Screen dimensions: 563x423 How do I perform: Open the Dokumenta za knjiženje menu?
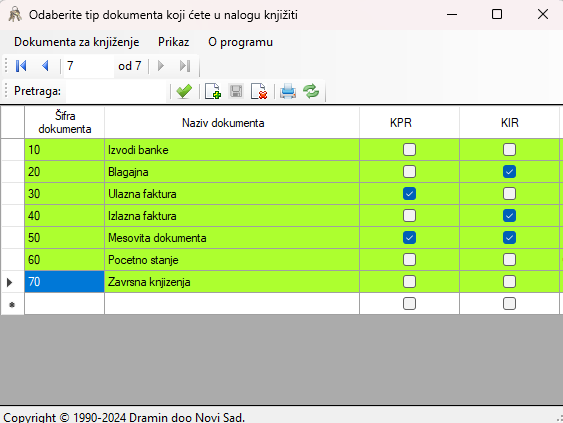coord(76,42)
